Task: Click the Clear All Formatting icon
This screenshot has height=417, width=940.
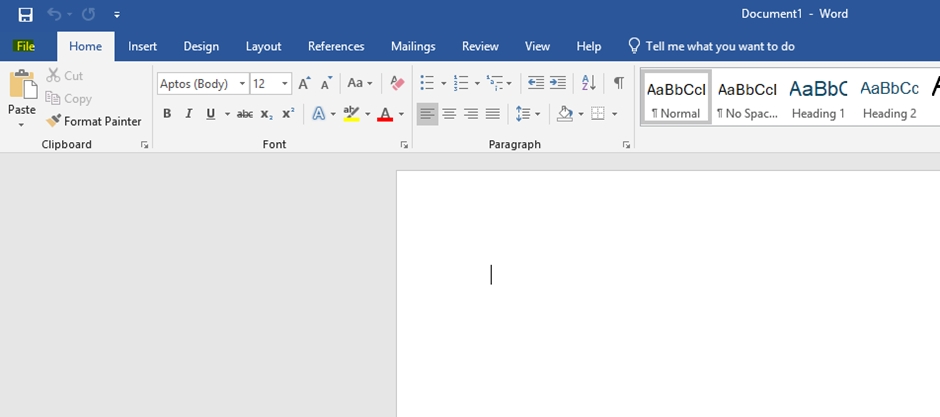Action: tap(397, 84)
